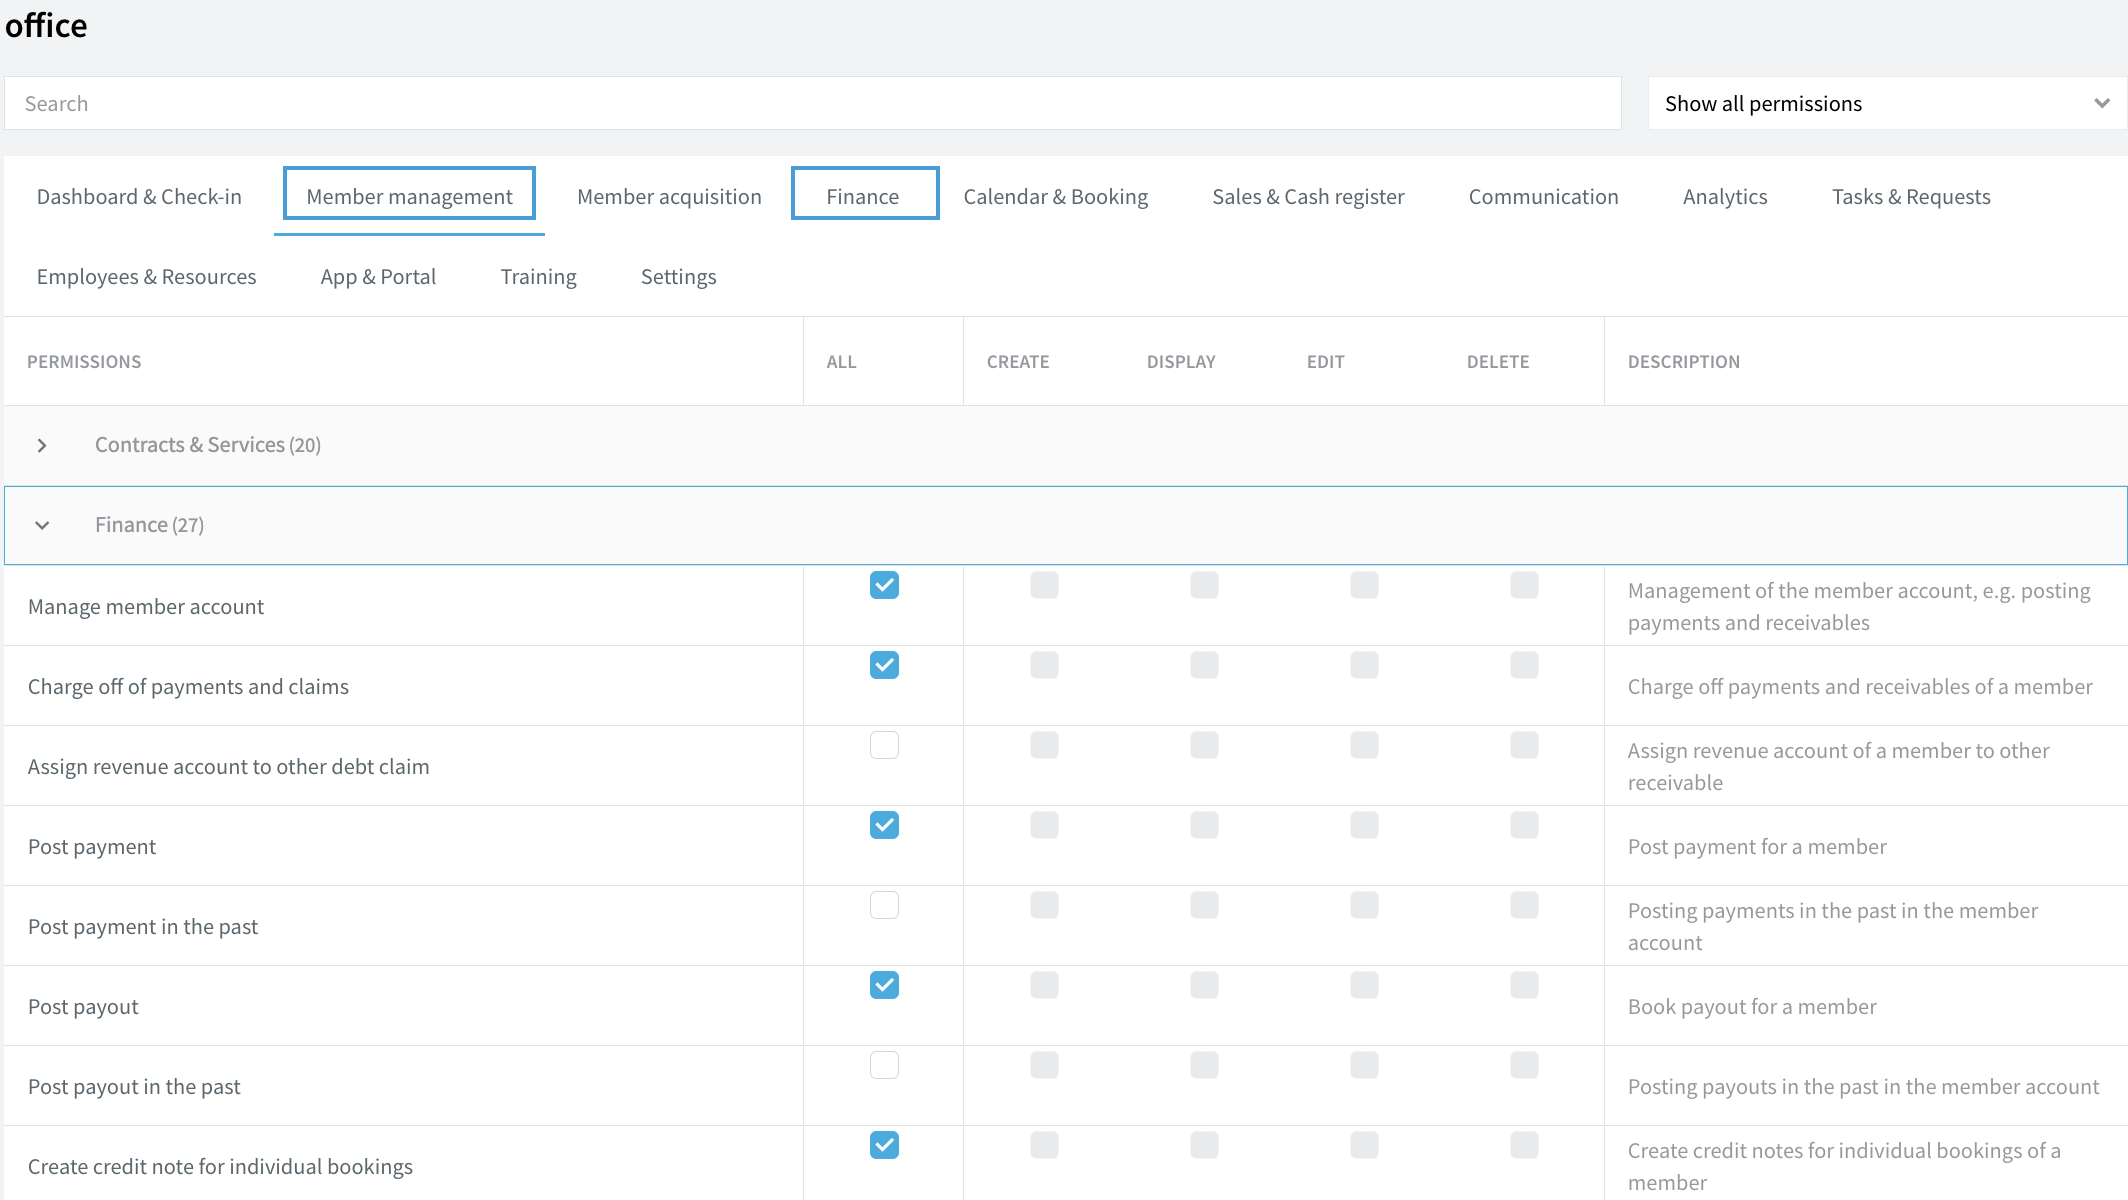Click the PERMISSIONS column header
Image resolution: width=2128 pixels, height=1200 pixels.
point(84,362)
